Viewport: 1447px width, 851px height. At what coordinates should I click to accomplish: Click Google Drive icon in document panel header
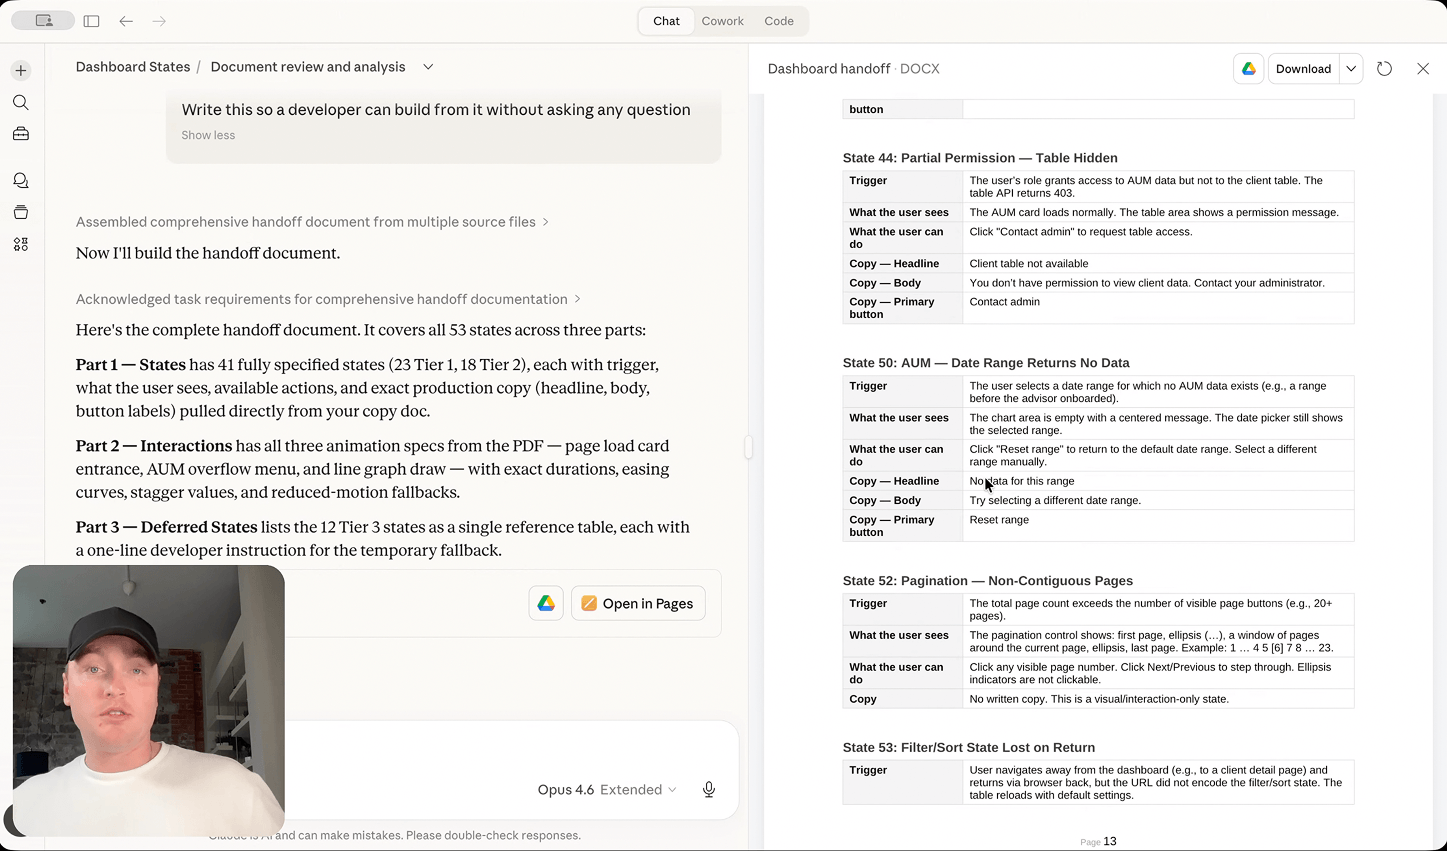pos(1249,68)
